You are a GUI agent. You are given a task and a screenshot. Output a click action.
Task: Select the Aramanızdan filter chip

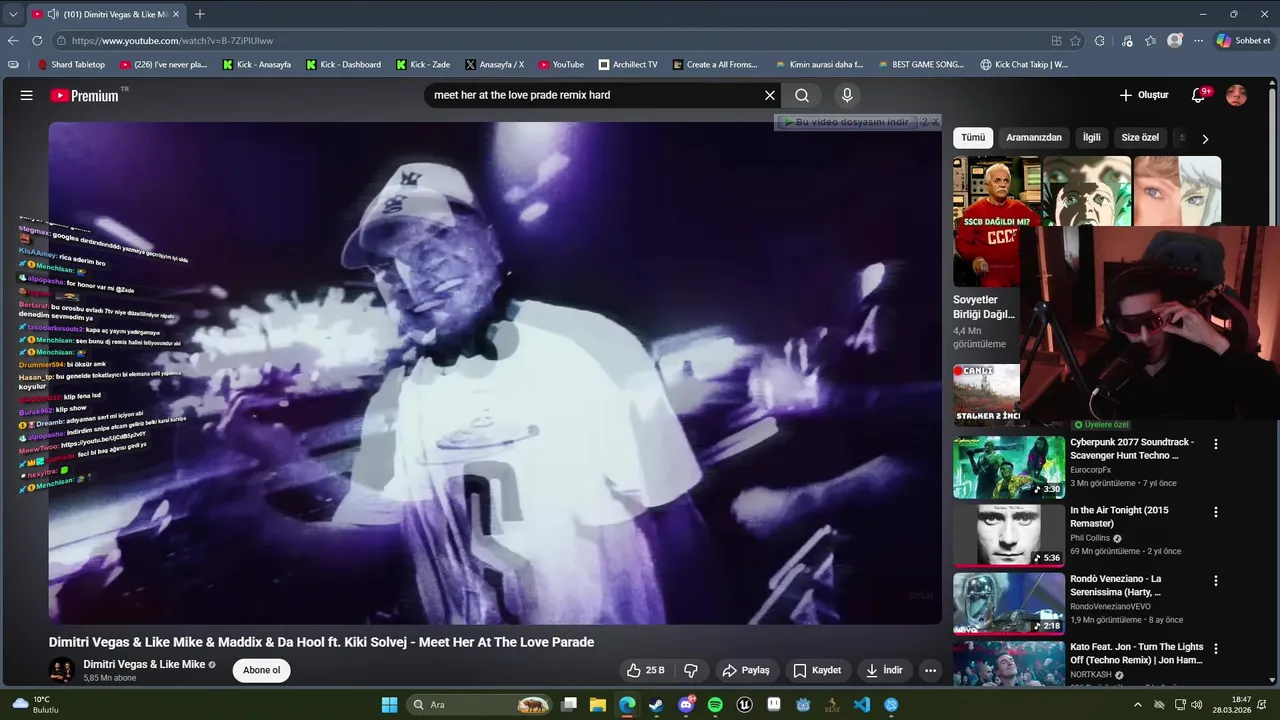(x=1034, y=138)
